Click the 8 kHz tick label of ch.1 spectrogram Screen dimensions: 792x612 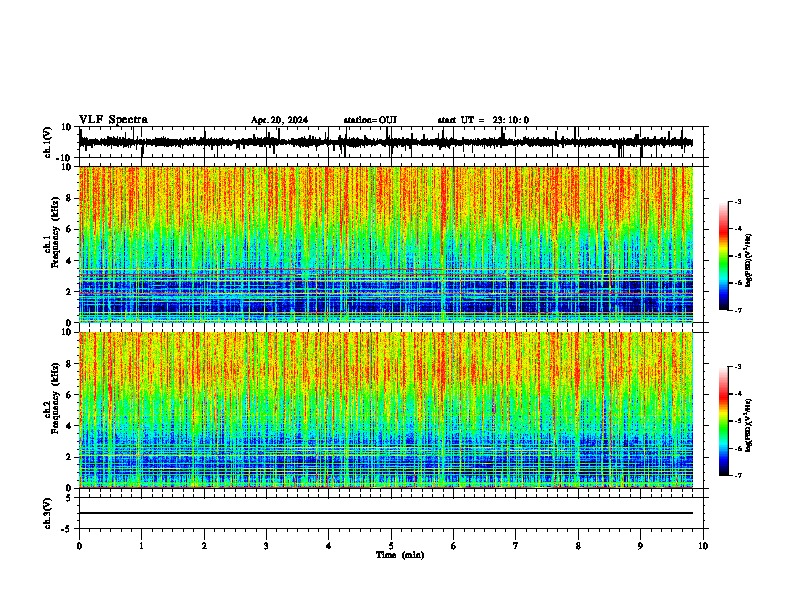click(69, 198)
